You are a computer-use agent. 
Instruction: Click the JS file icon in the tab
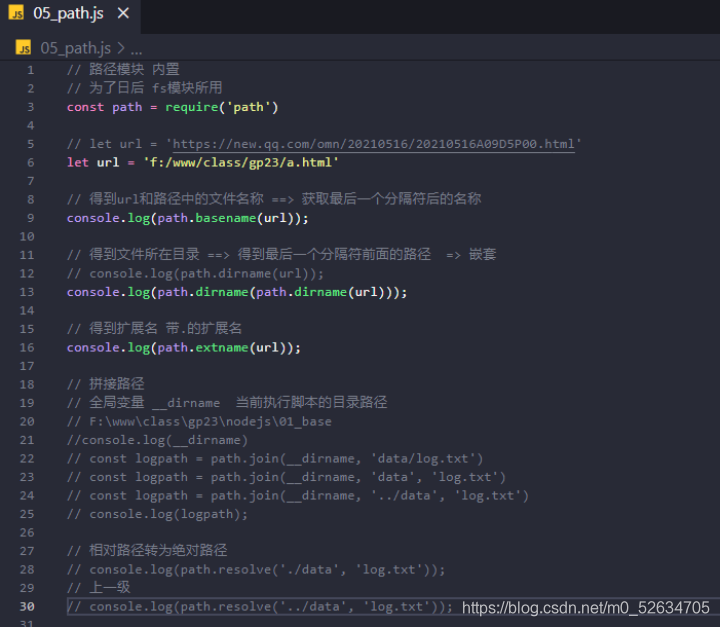tap(17, 13)
